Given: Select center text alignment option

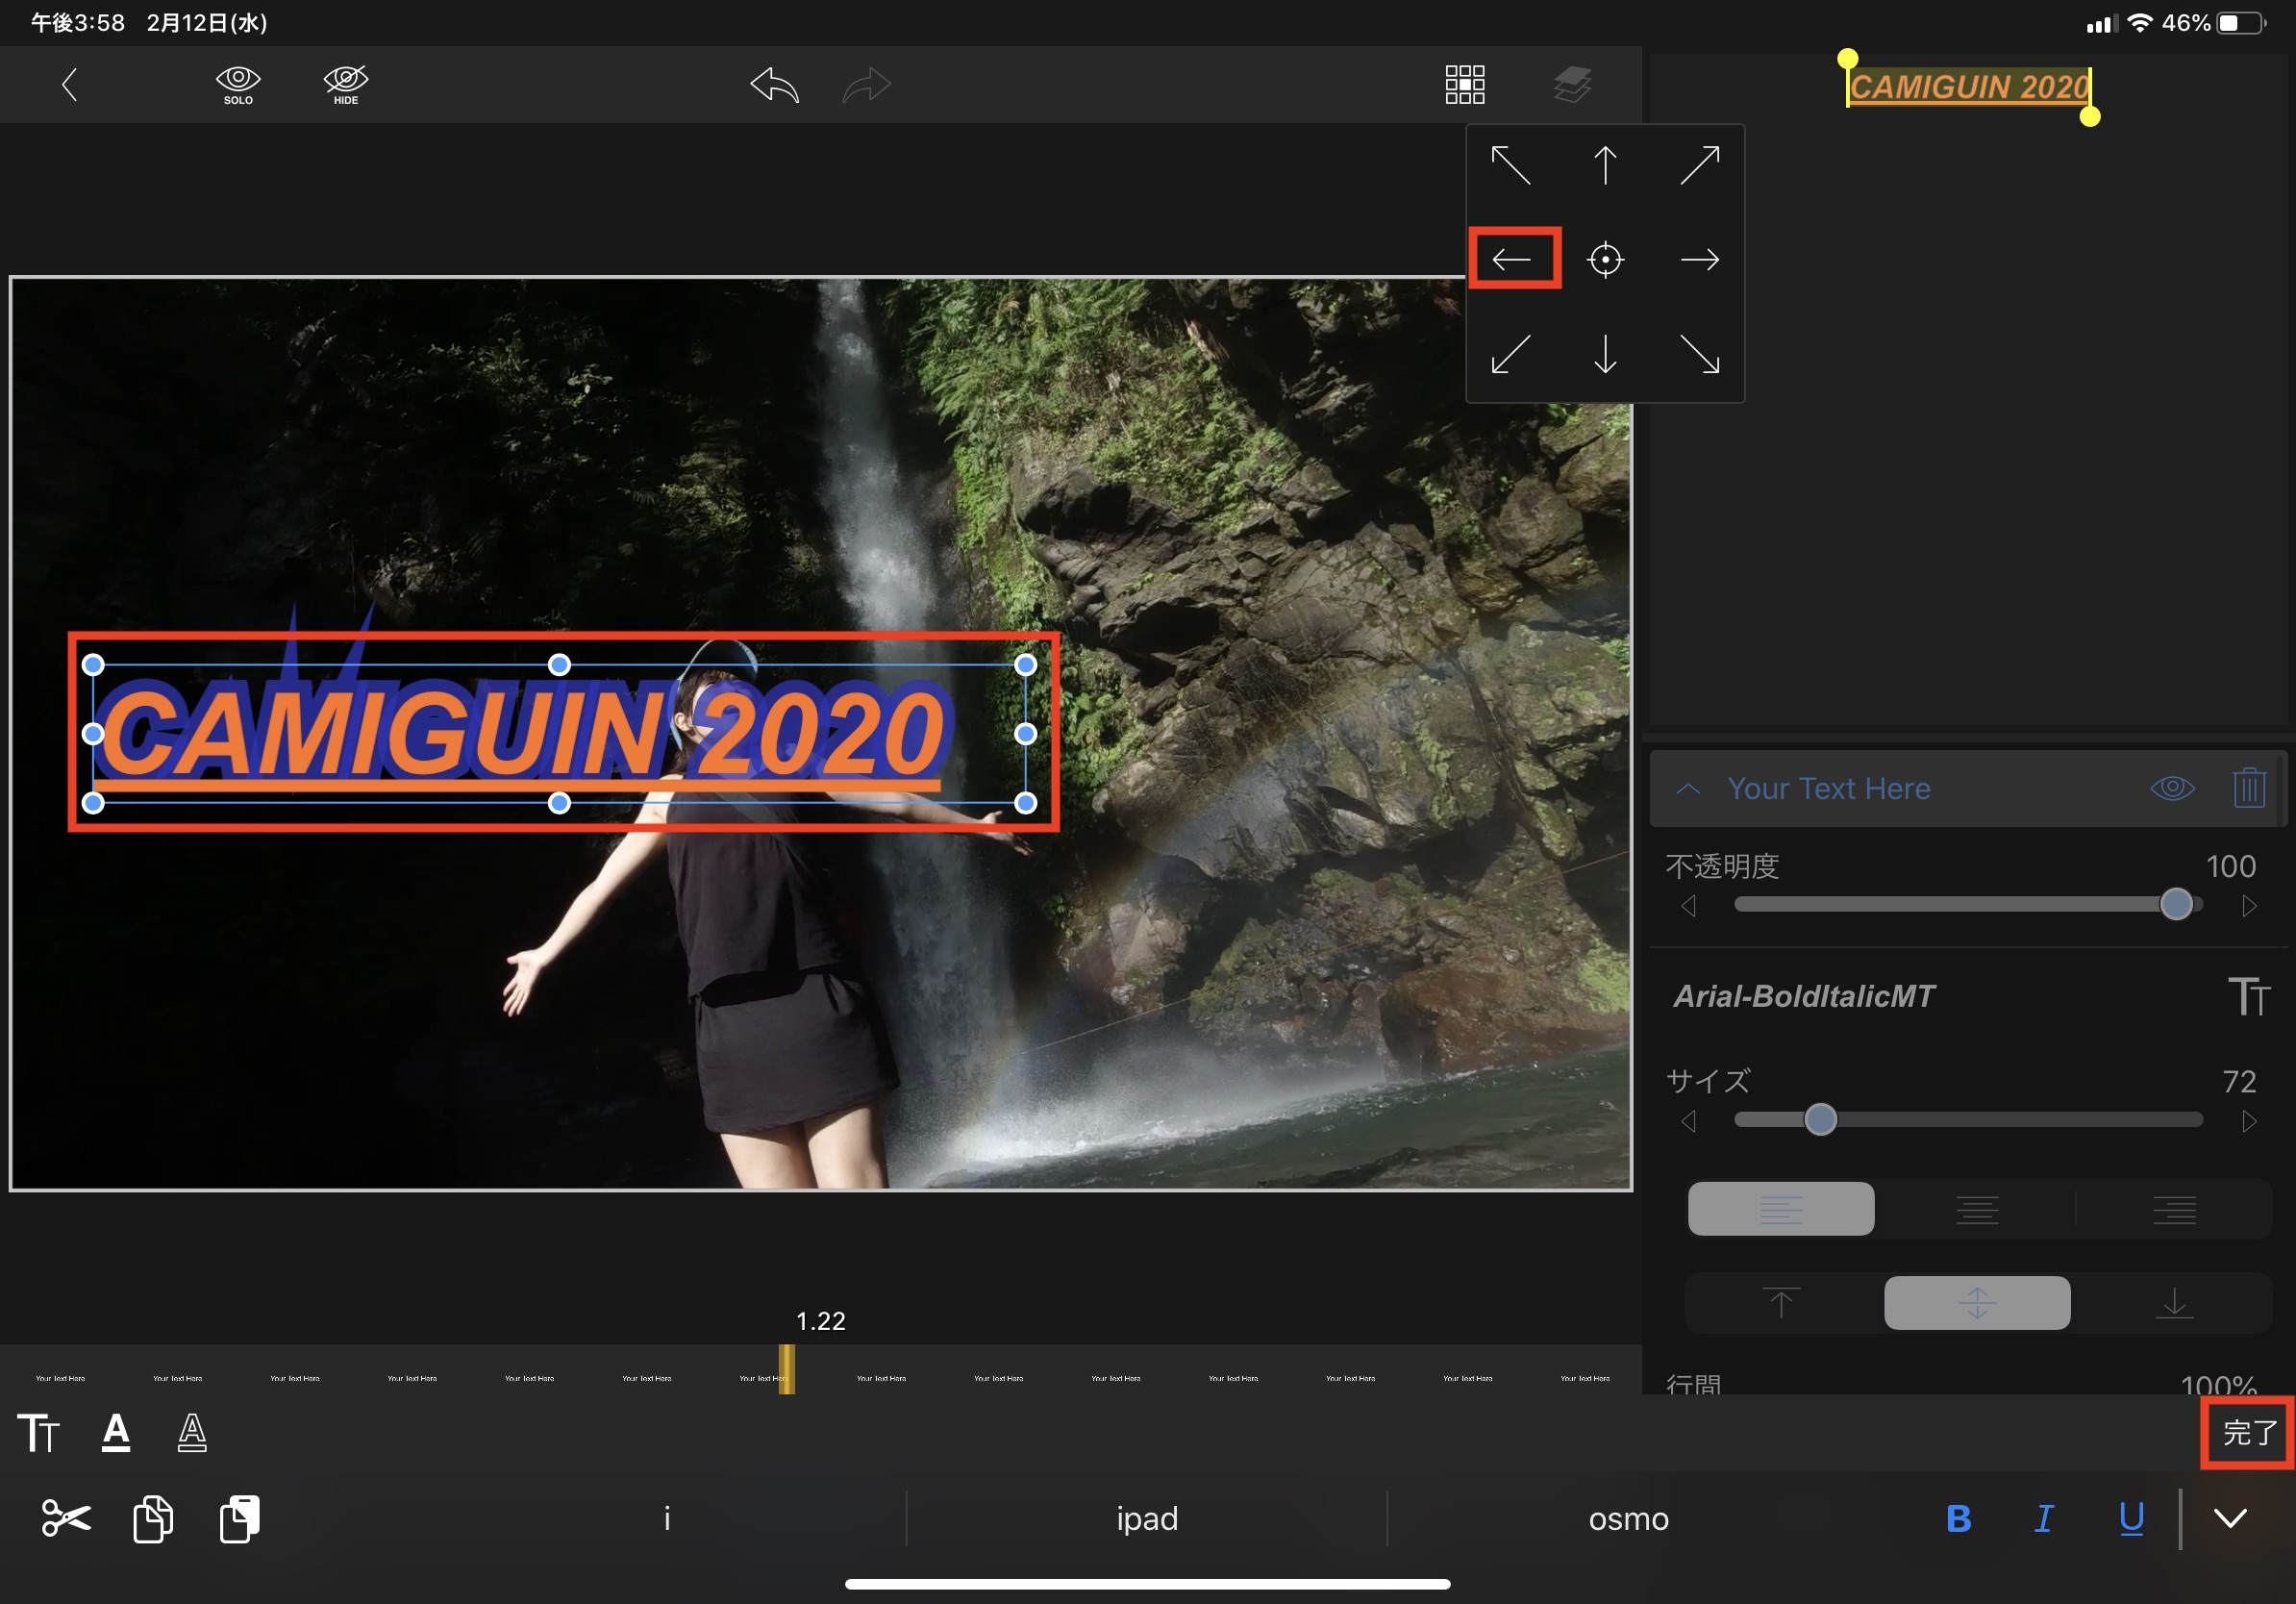Looking at the screenshot, I should 1977,1209.
